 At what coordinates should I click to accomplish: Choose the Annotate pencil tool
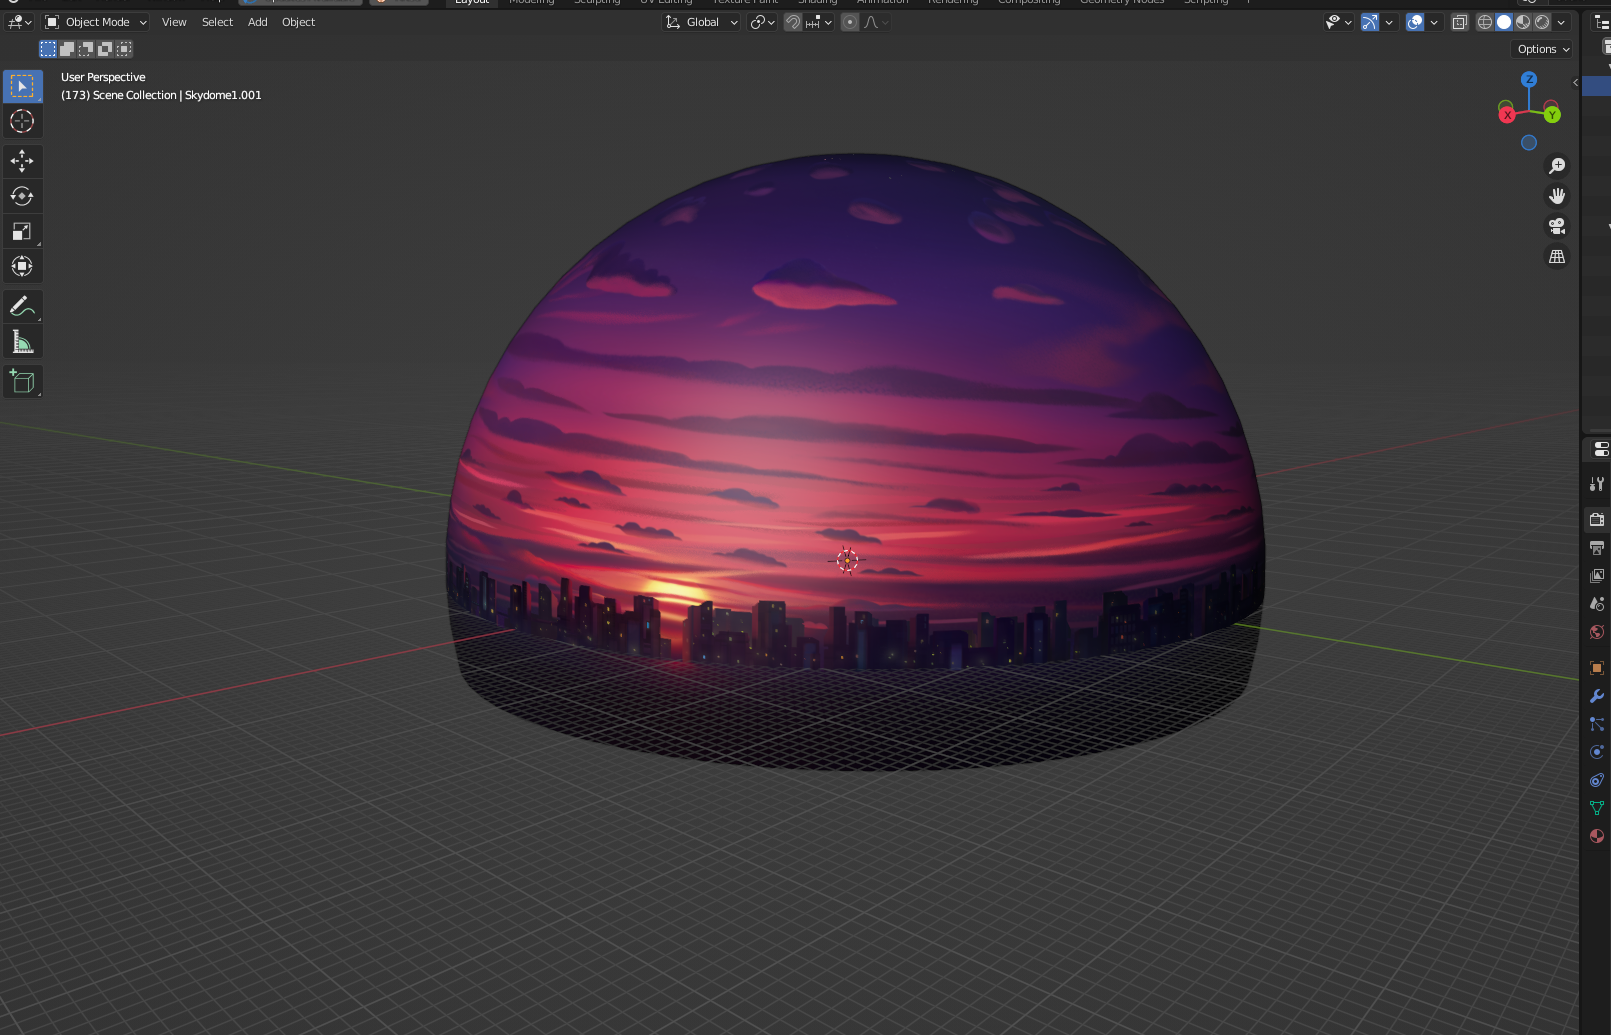click(22, 306)
